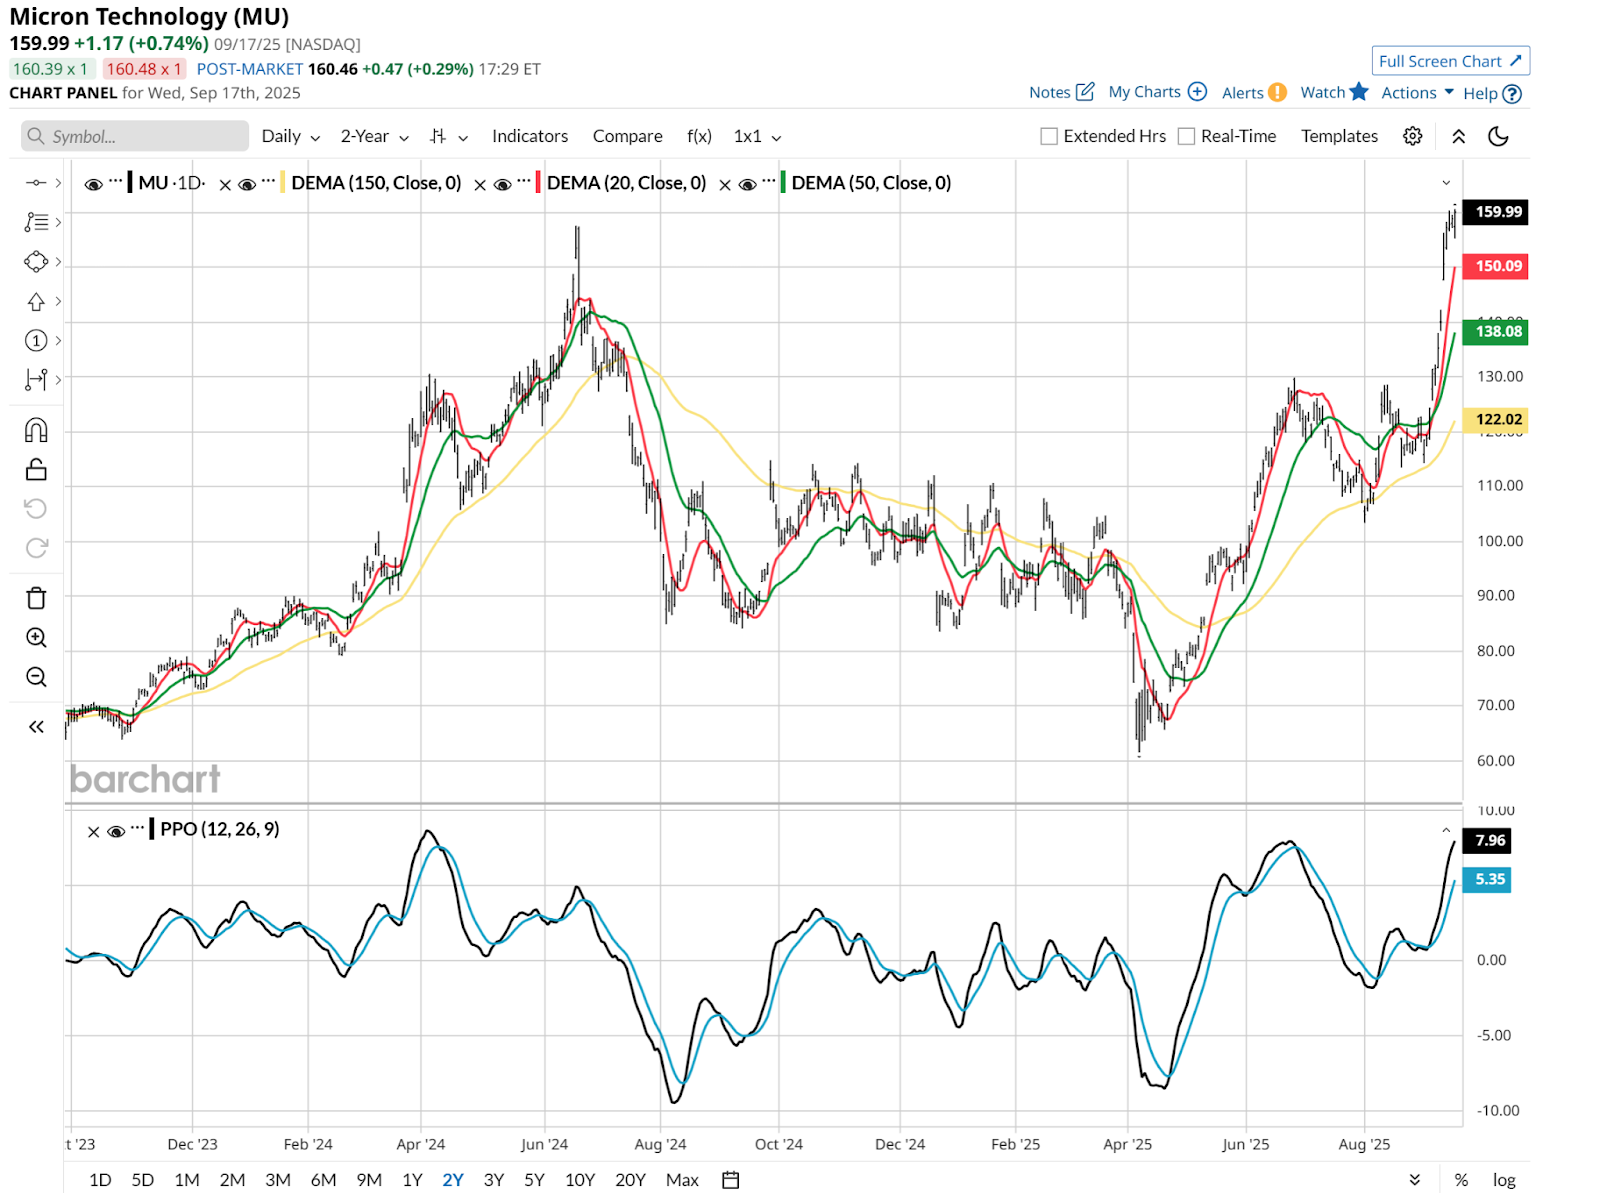The width and height of the screenshot is (1600, 1193).
Task: Add MU to Watch list star
Action: [x=1358, y=92]
